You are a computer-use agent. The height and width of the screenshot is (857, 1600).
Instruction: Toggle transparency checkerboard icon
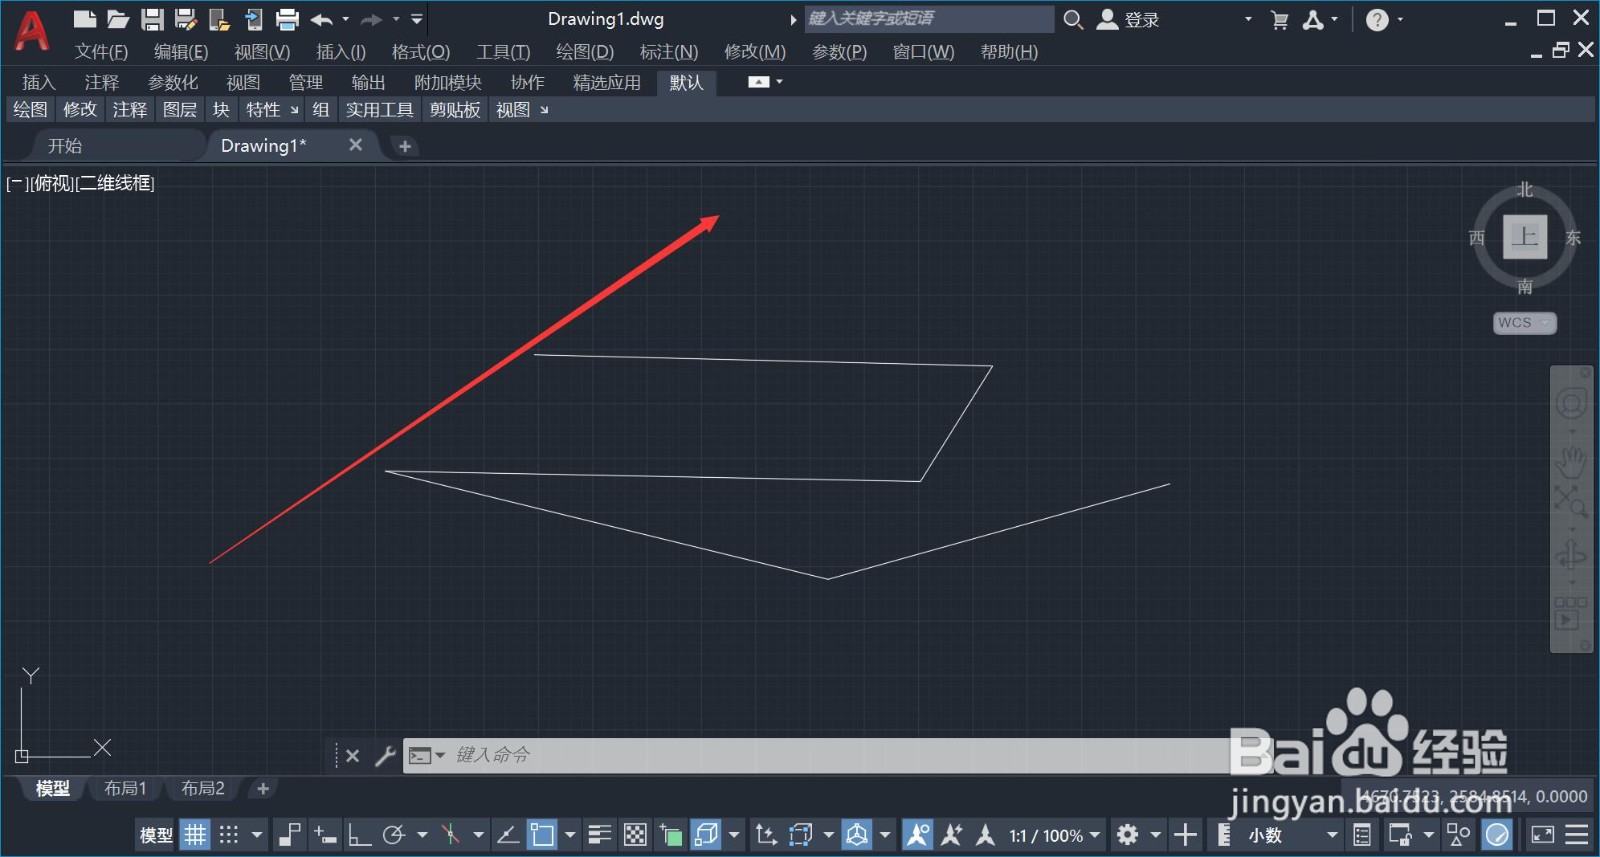[635, 834]
